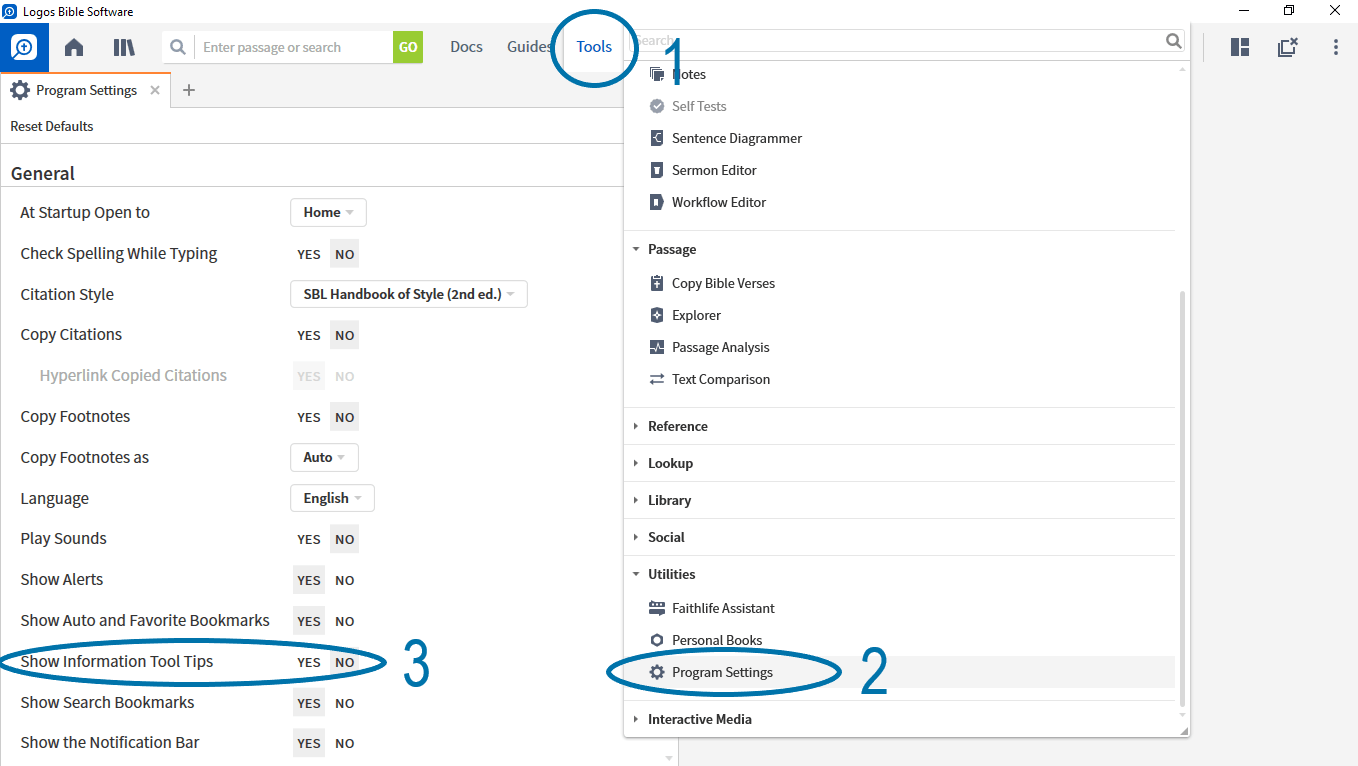Open the Layouts icon in top bar
This screenshot has width=1358, height=766.
[x=1240, y=47]
